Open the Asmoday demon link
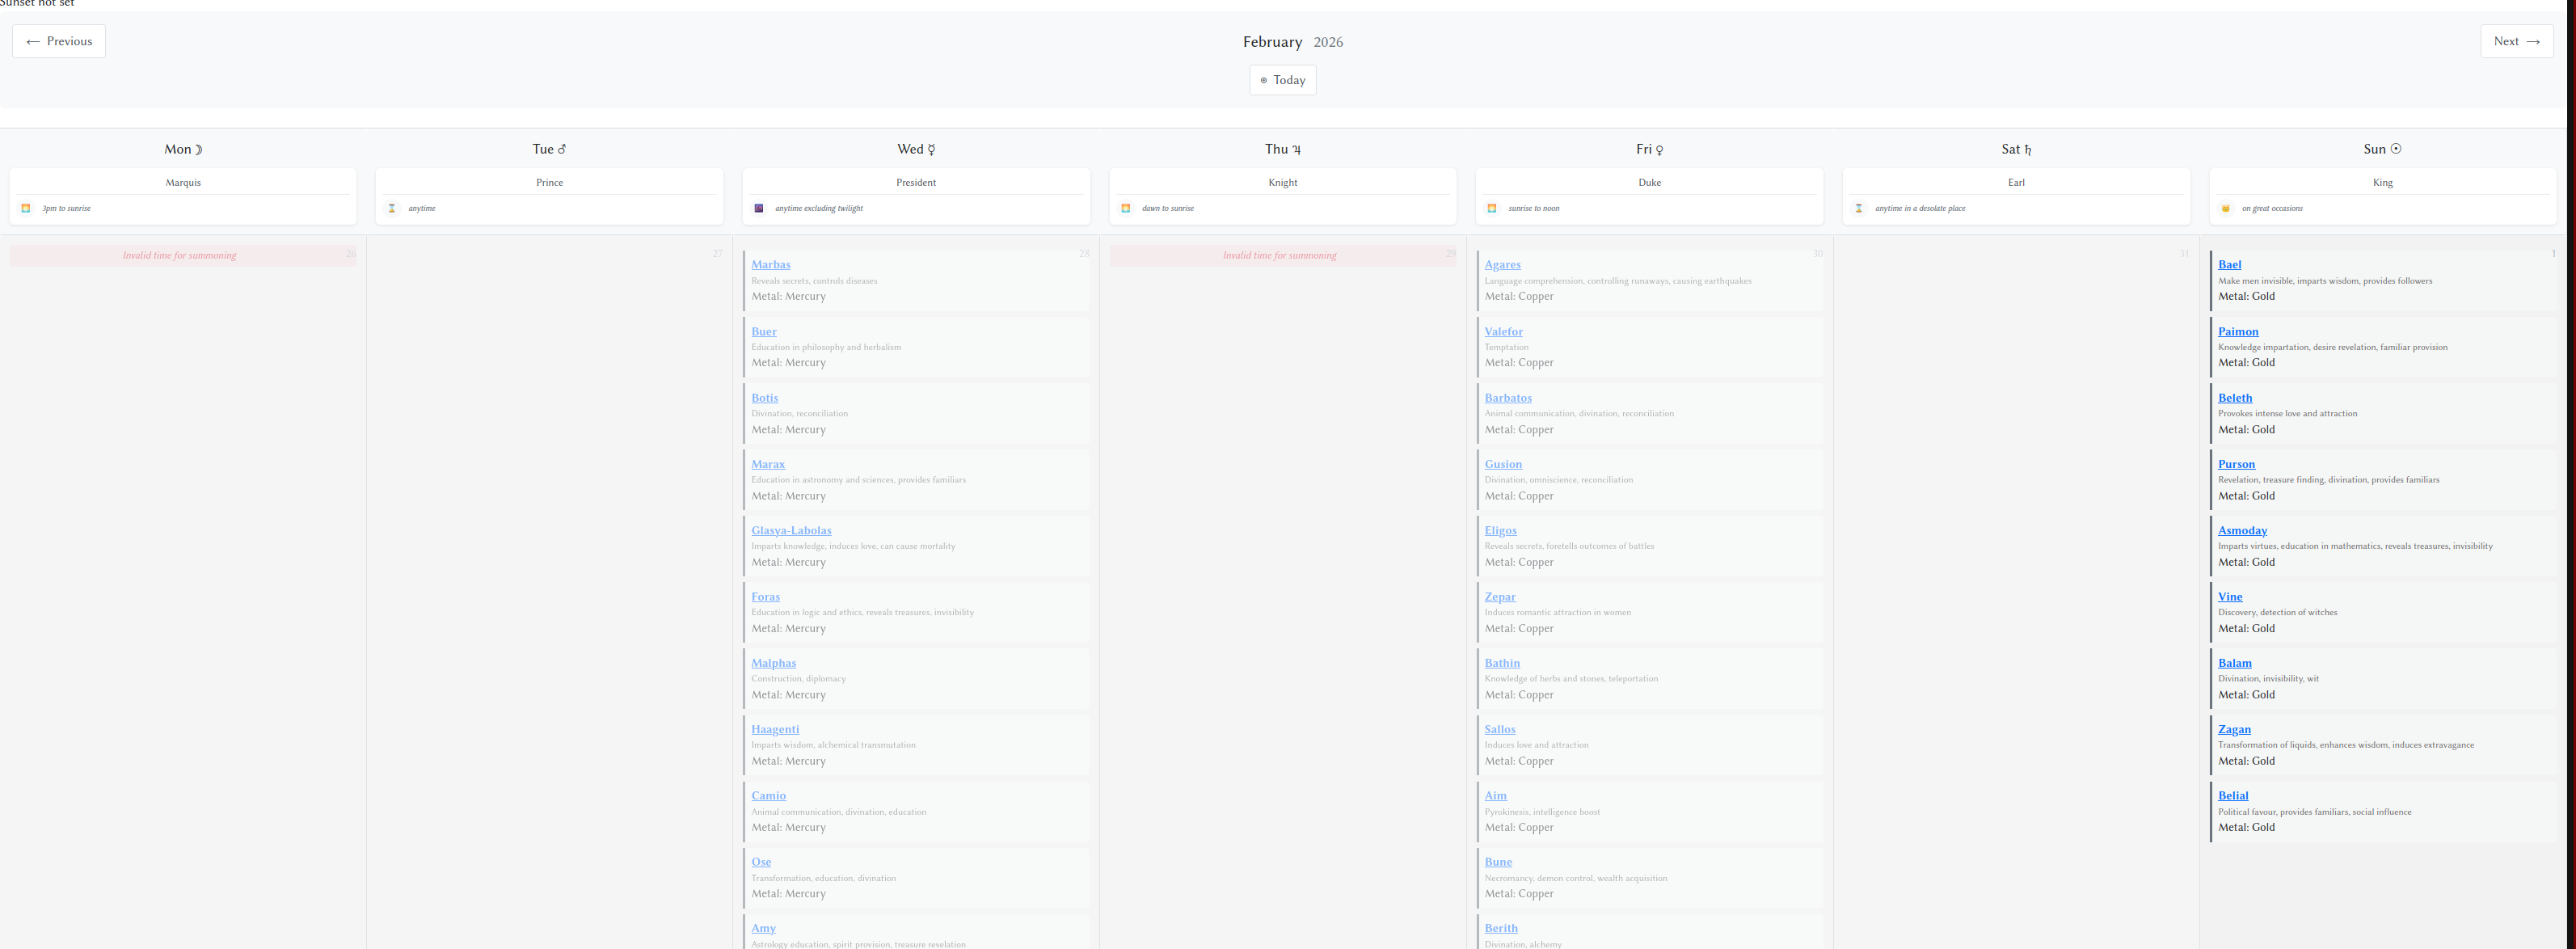Screen dimensions: 2576x949 [x=2242, y=530]
